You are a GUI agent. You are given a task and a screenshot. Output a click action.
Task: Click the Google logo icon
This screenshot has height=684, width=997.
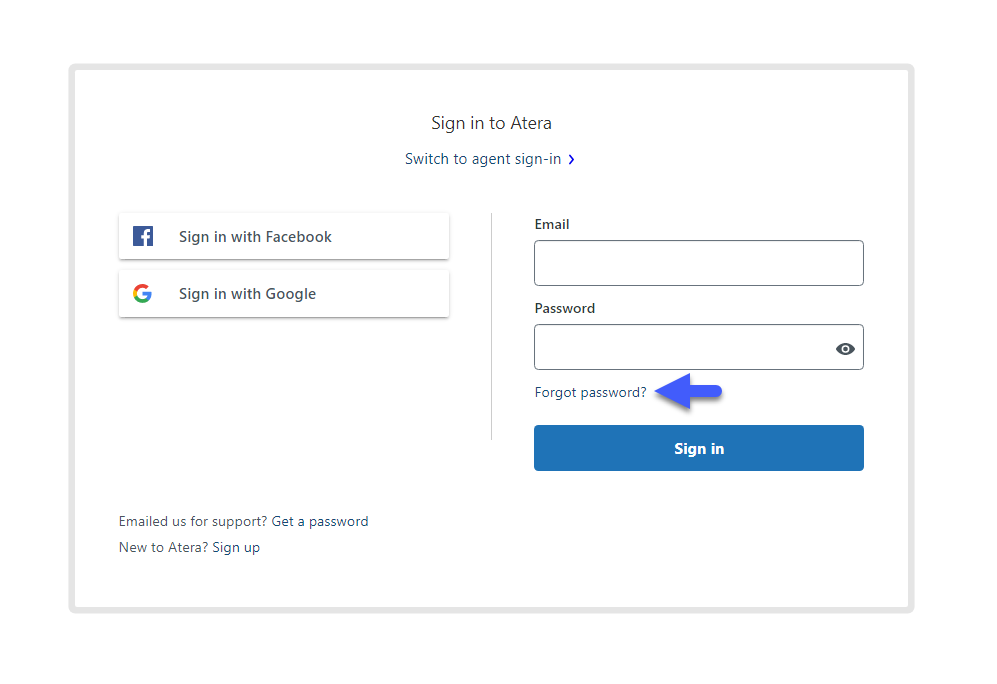[142, 293]
